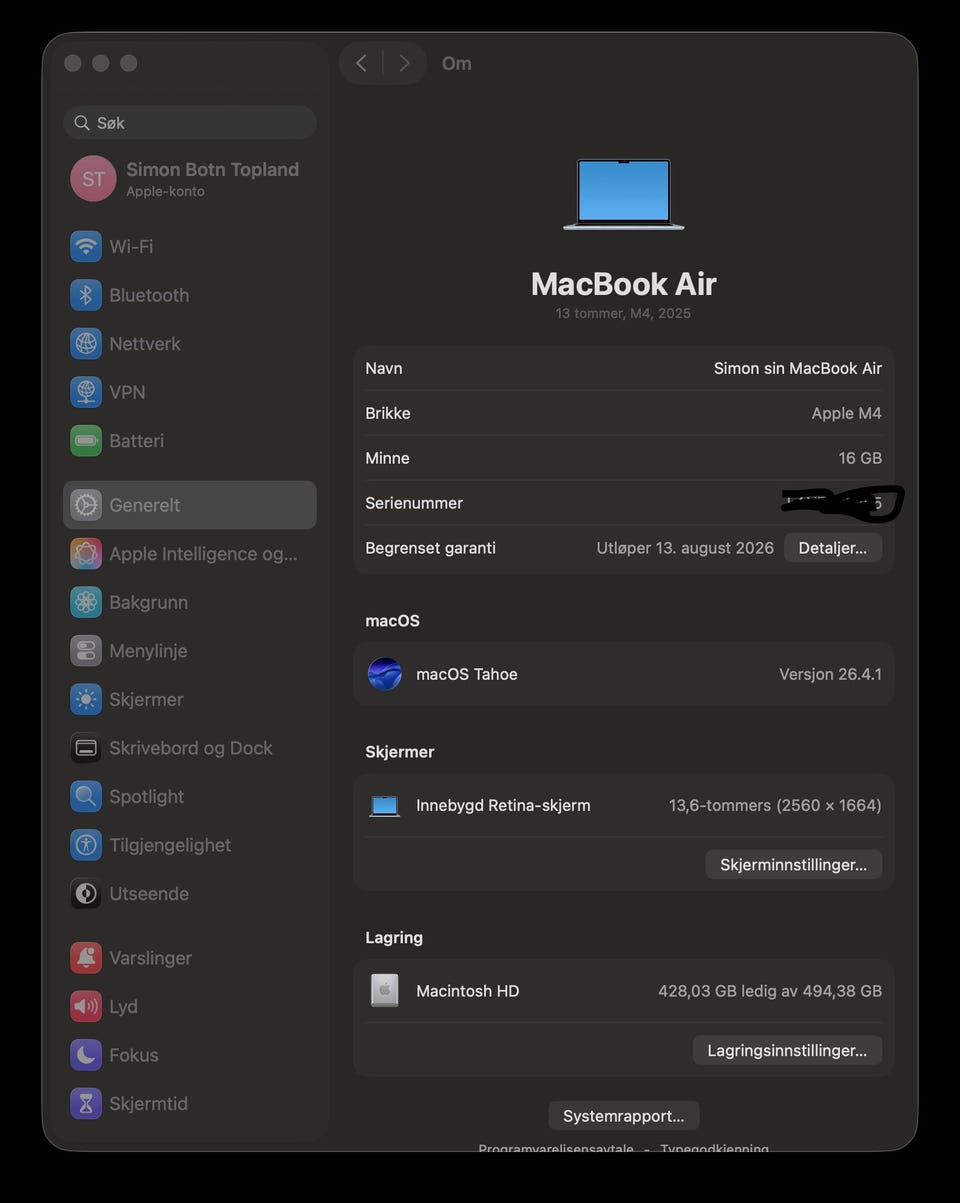Click '13,6-tommers (2560 × 1664)' text
The height and width of the screenshot is (1203, 960).
click(775, 805)
